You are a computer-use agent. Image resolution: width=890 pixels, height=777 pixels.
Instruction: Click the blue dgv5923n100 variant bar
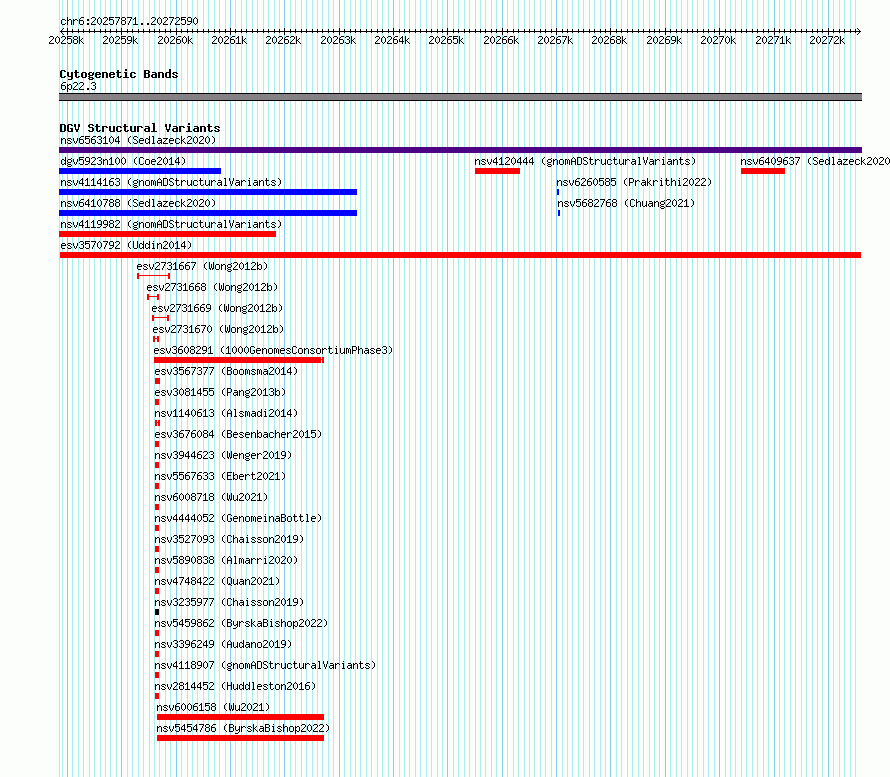point(140,171)
